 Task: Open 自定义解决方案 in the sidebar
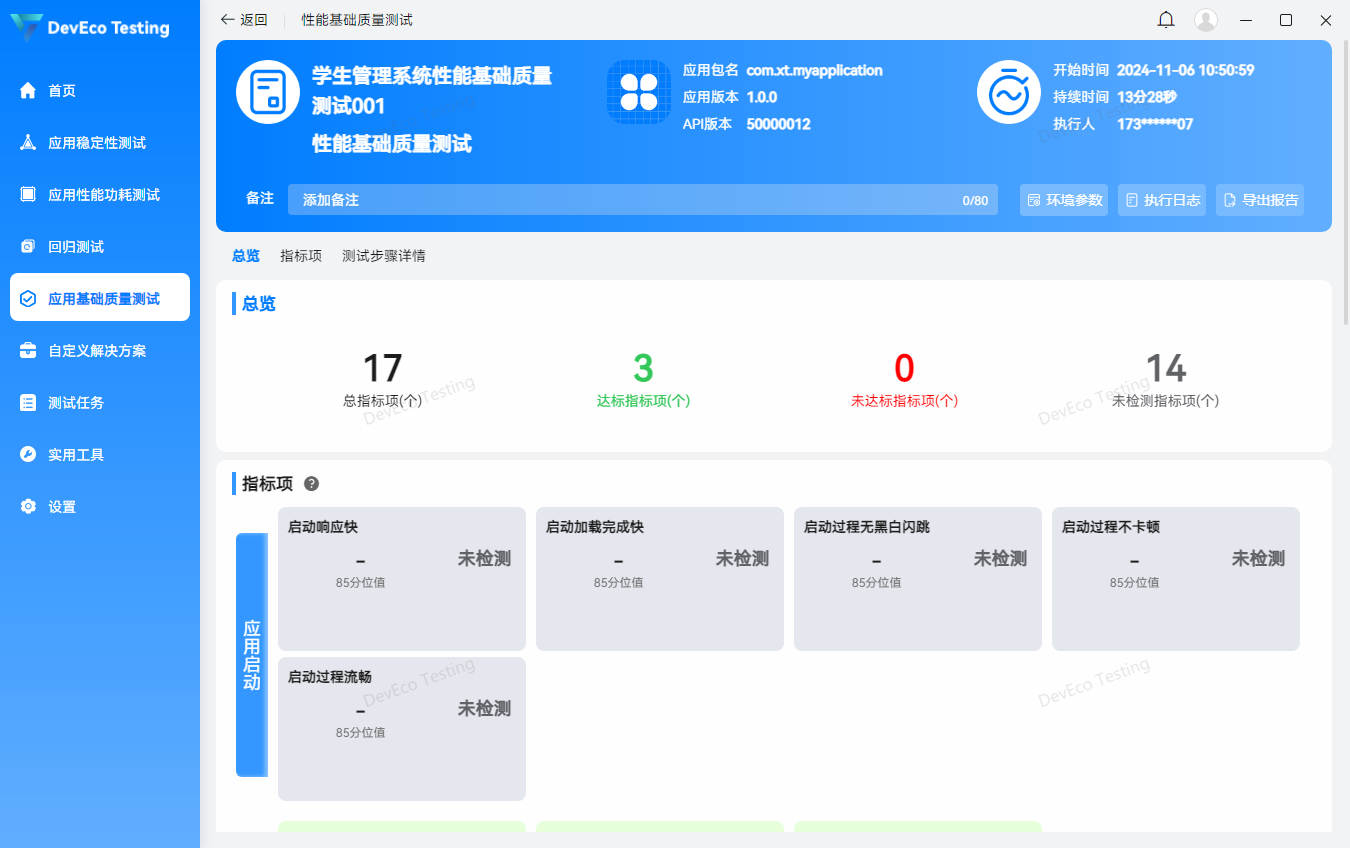click(x=100, y=351)
